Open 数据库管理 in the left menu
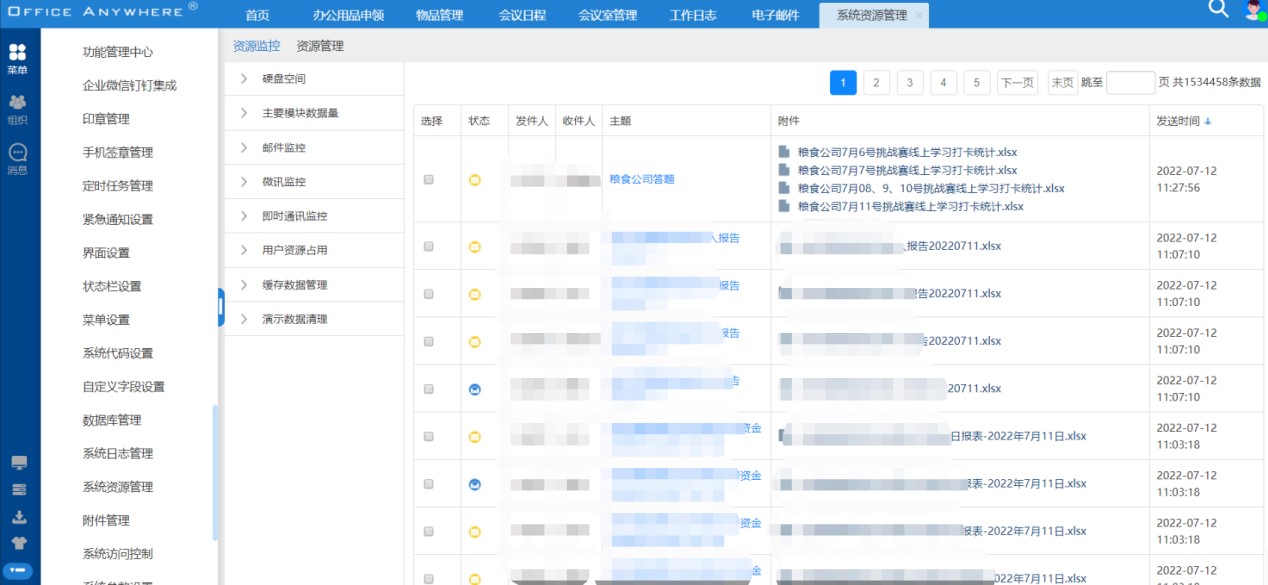Viewport: 1268px width, 585px height. click(x=111, y=420)
